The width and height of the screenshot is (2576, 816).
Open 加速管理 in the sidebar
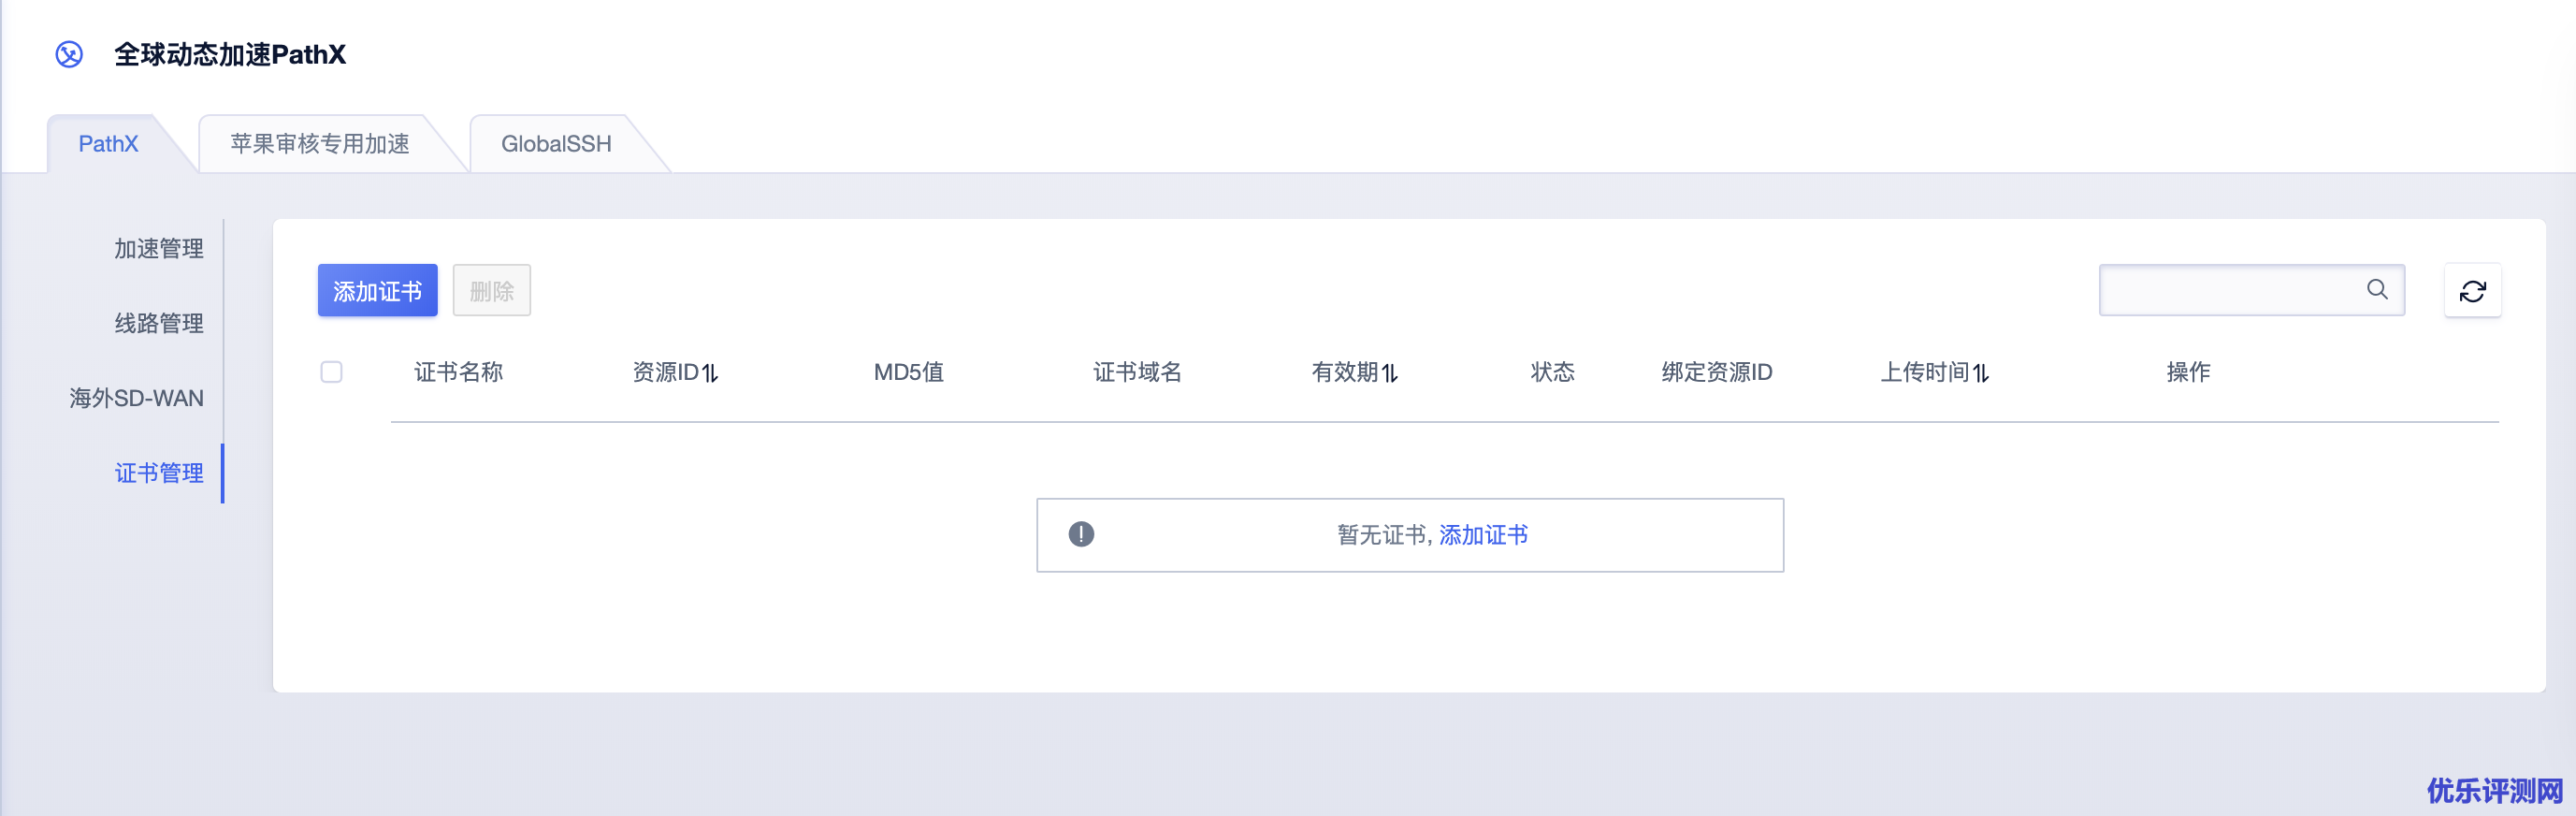159,248
